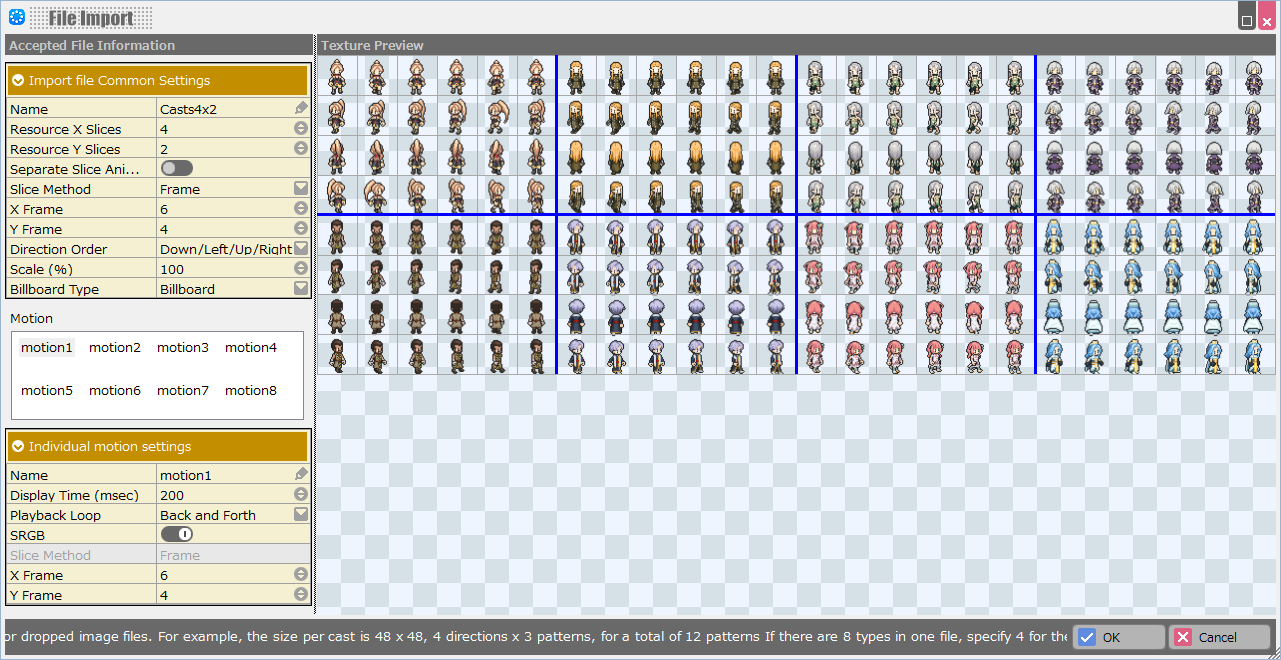Change the motion Y Frame using its stepper icon
The width and height of the screenshot is (1281, 660).
click(x=301, y=594)
